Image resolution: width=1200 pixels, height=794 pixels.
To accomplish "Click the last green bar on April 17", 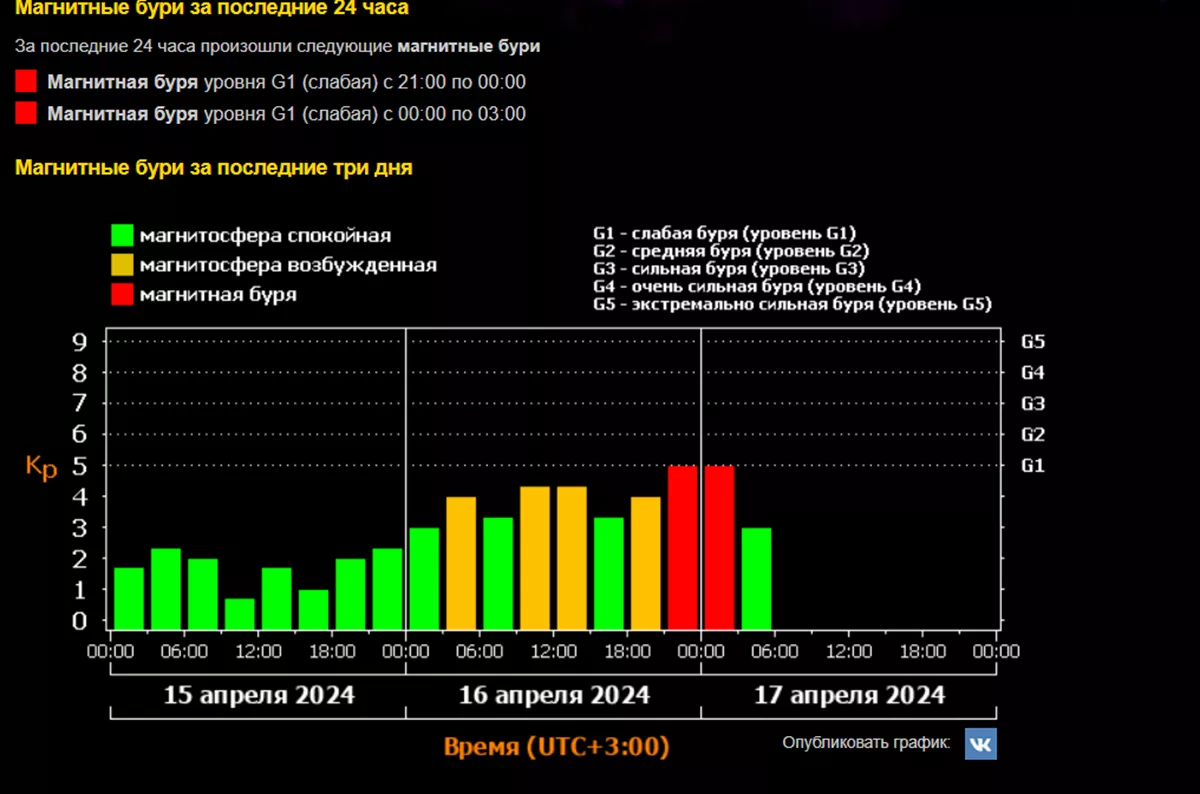I will pyautogui.click(x=756, y=578).
